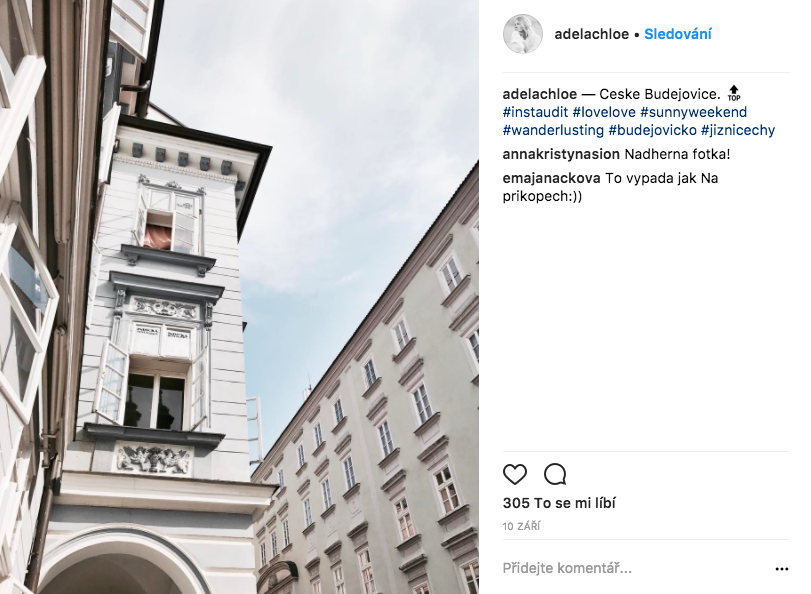
Task: Click the TOP arrow emoji in caption
Action: tap(733, 94)
